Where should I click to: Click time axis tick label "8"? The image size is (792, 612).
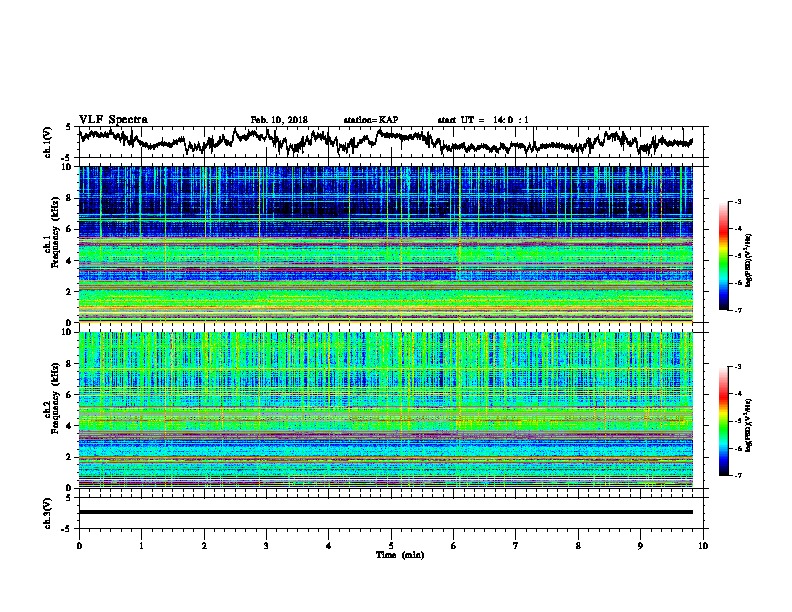click(x=578, y=545)
